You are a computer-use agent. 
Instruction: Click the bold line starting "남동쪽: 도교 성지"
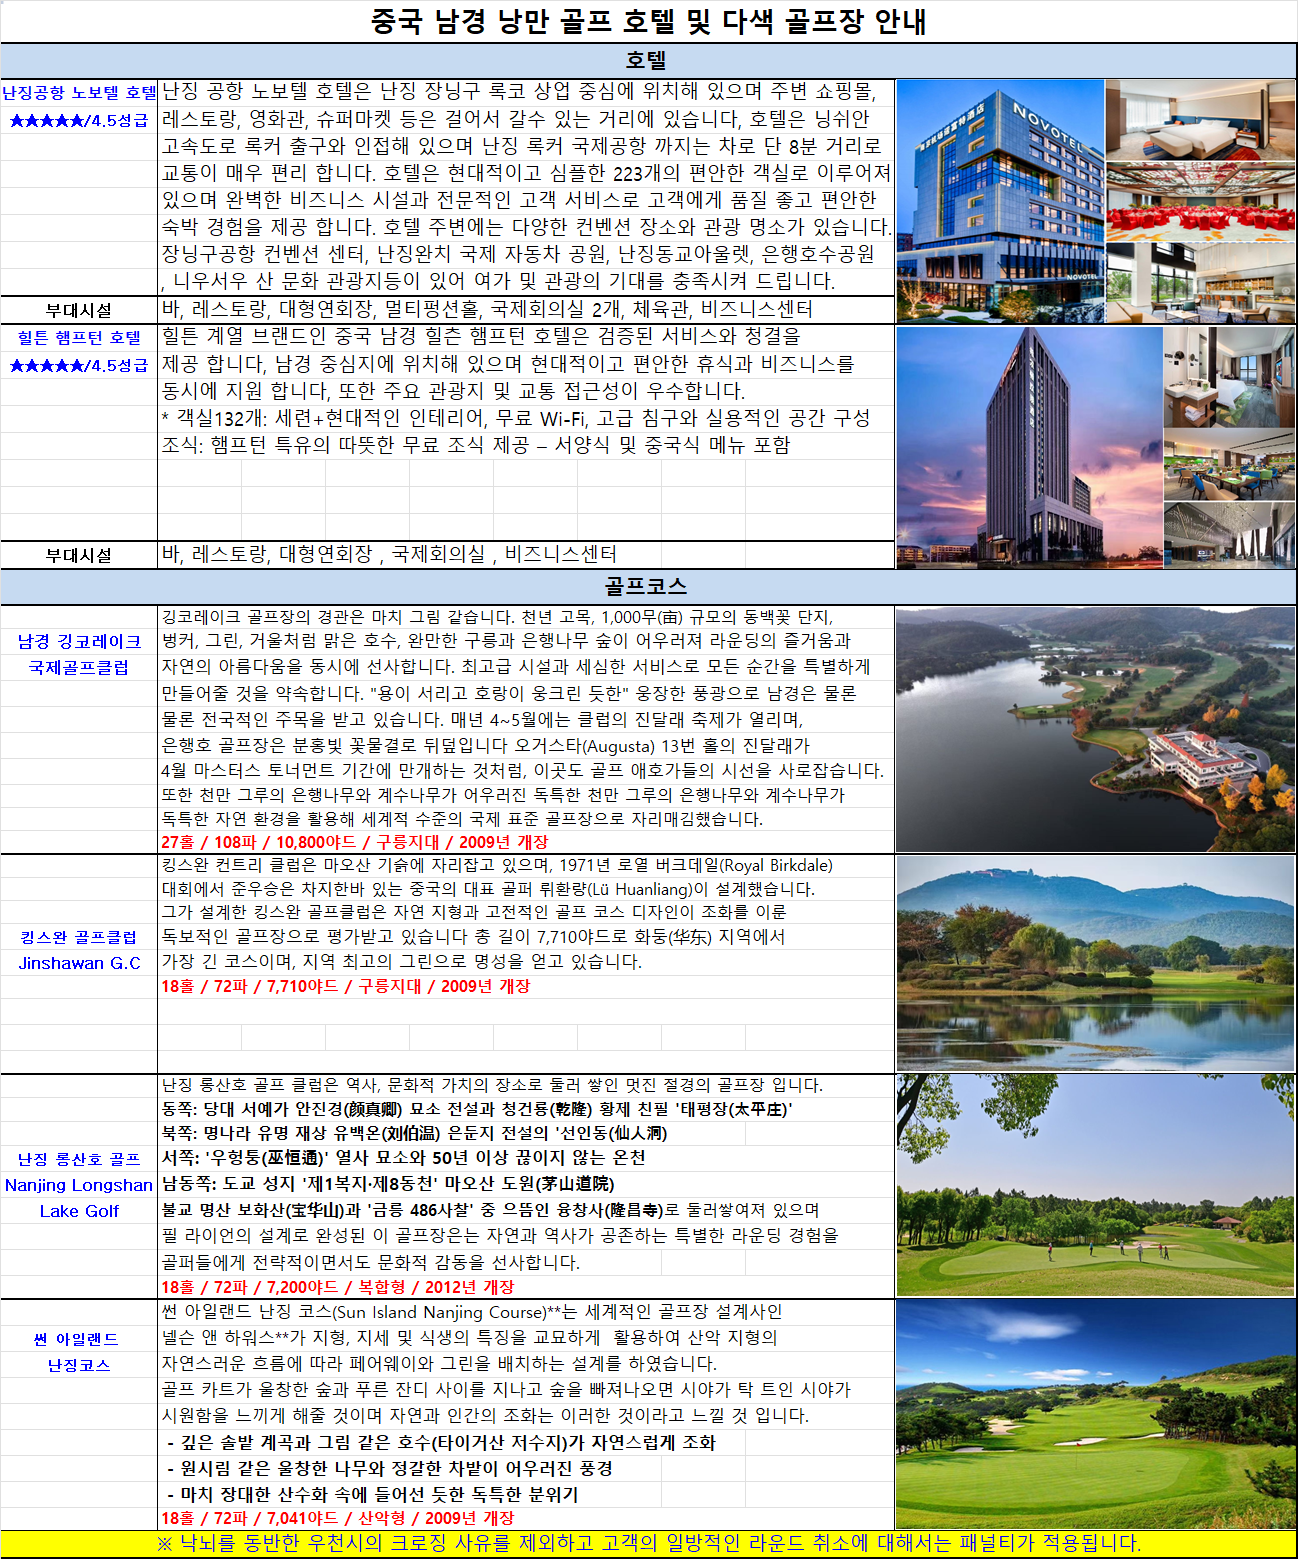[x=388, y=1183]
